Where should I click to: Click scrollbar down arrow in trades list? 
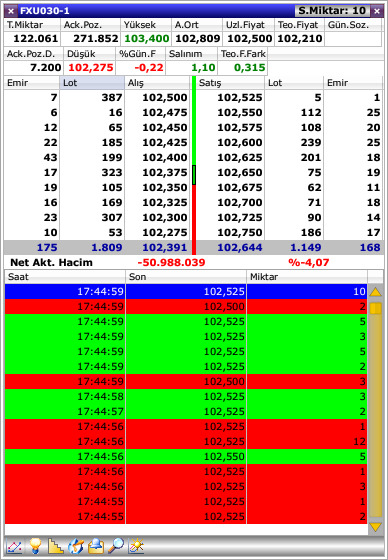pos(375,527)
